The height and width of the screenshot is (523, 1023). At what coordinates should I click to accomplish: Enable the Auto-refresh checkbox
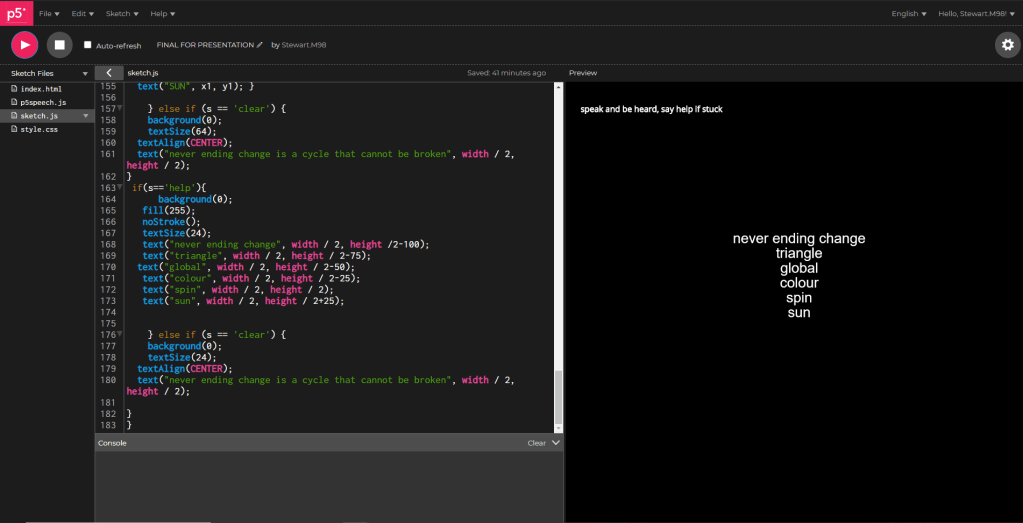tap(88, 45)
